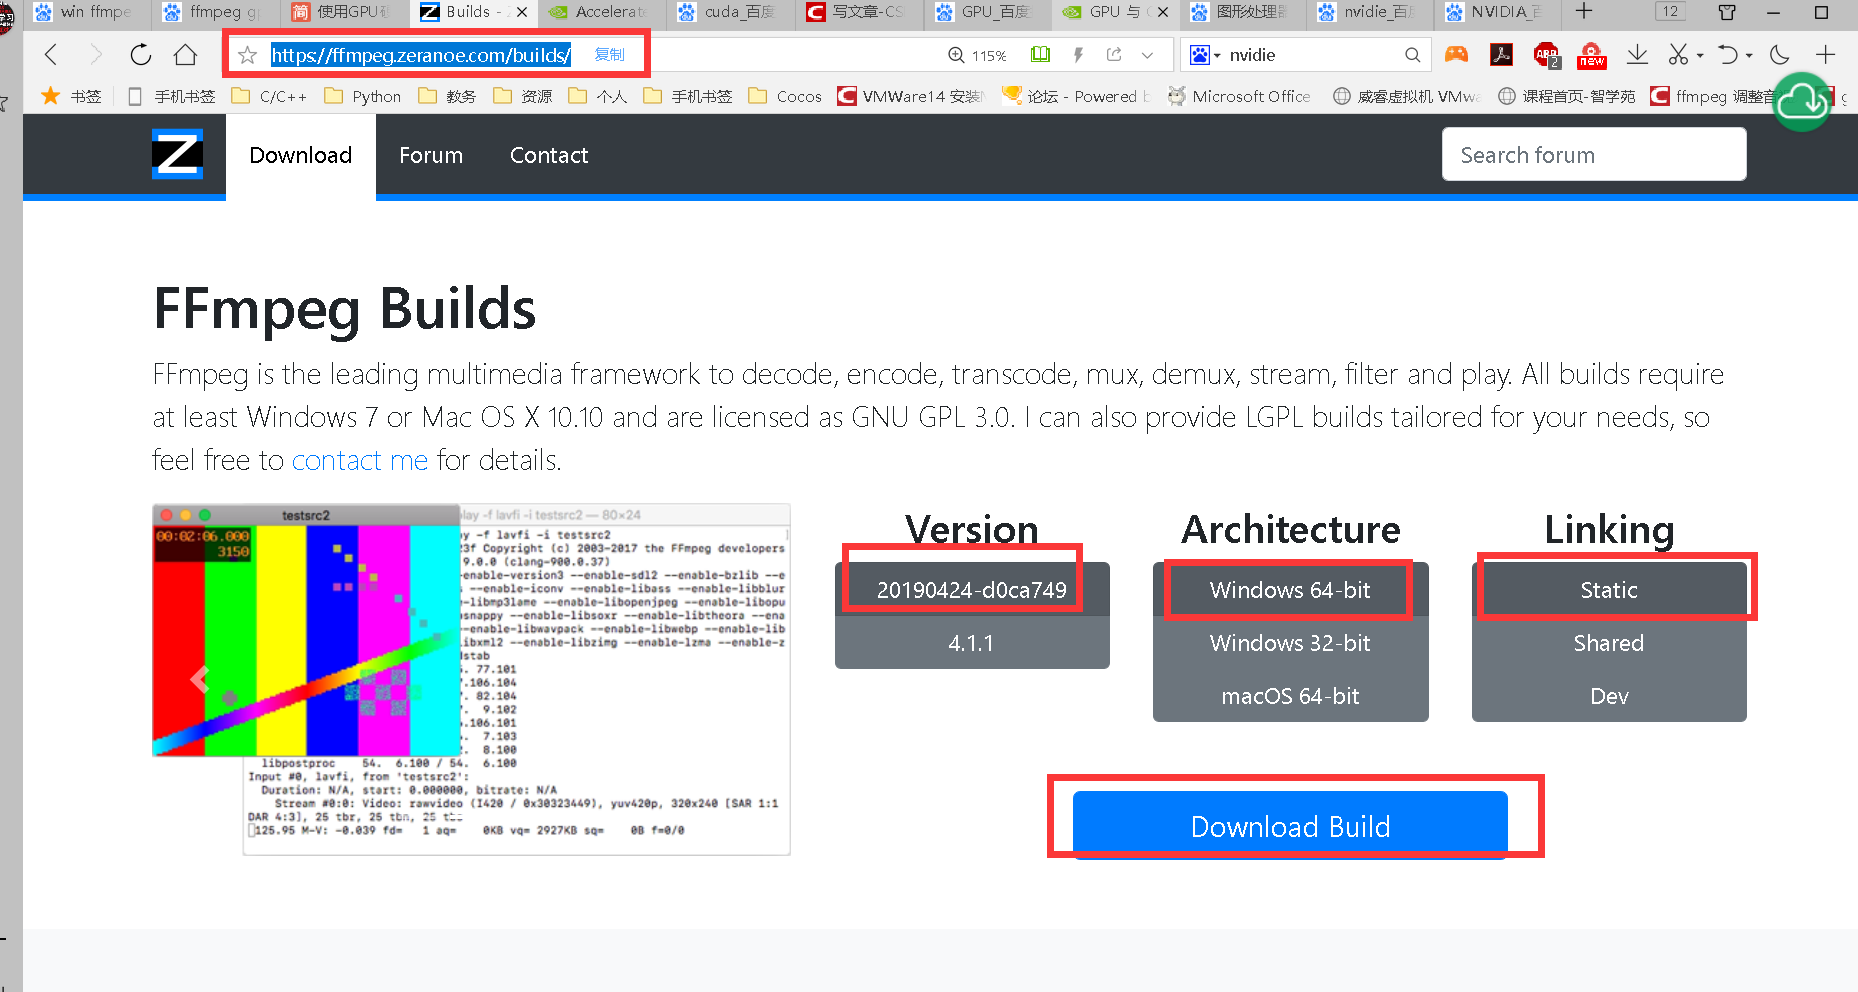Close the Builds tab

click(x=522, y=13)
